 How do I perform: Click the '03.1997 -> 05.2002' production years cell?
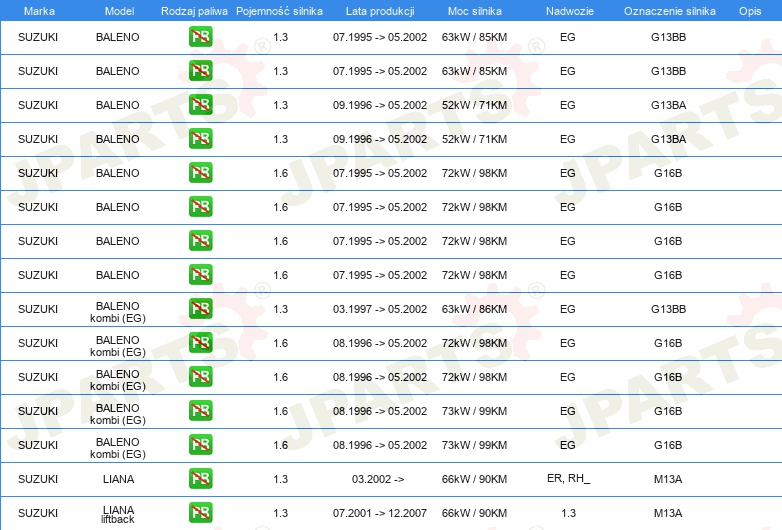click(x=380, y=309)
